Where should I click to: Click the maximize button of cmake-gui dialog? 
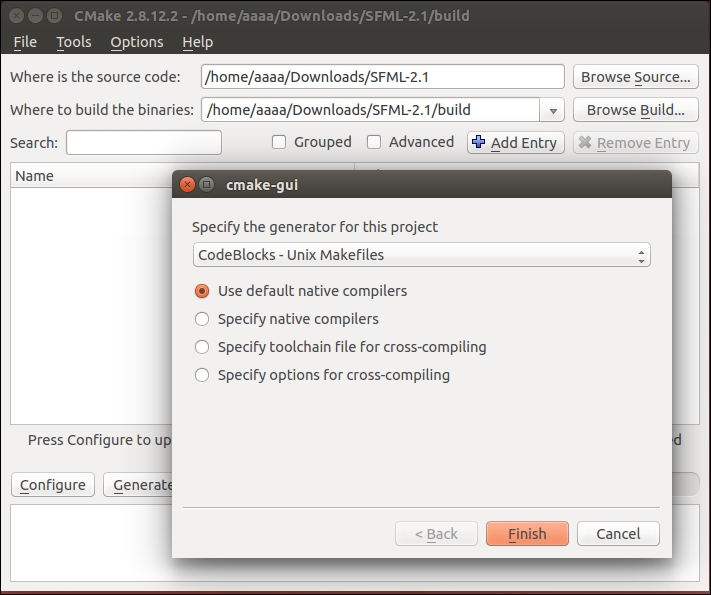207,185
